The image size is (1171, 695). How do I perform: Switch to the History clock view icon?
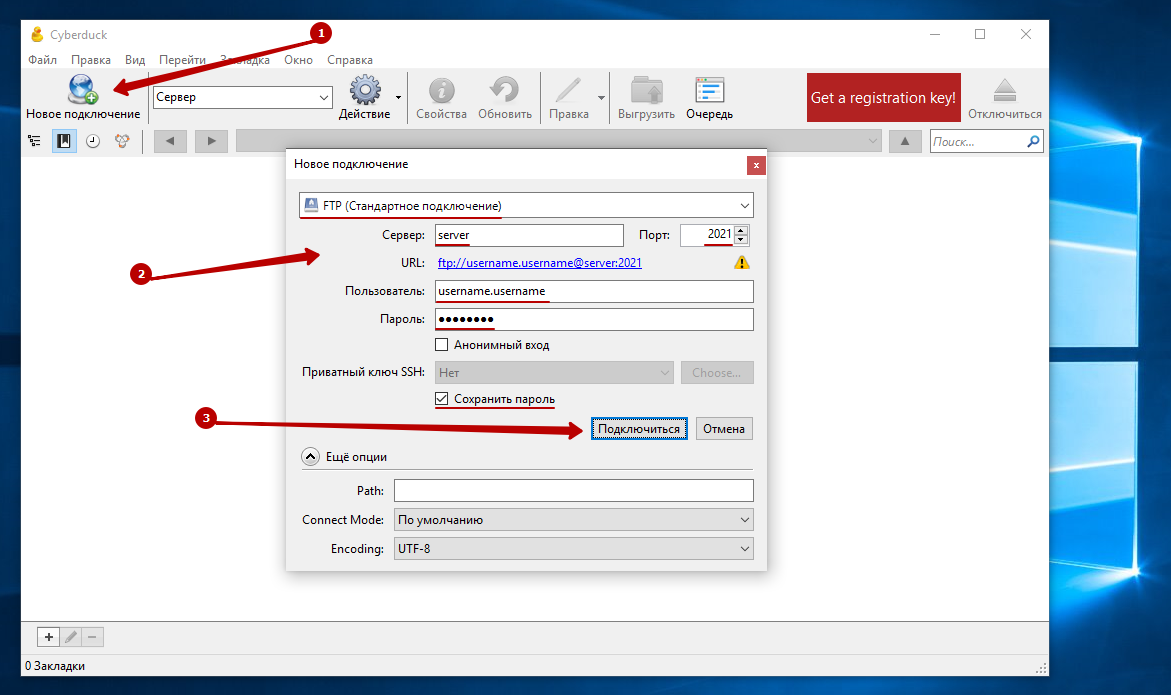(x=93, y=142)
